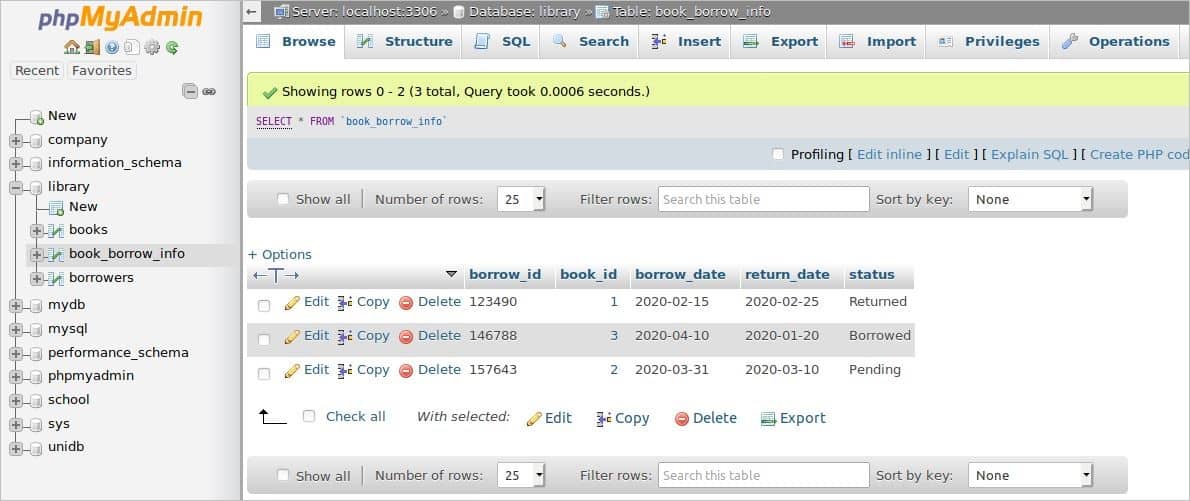Screen dimensions: 1190x501
Task: Click Copy icon for row 123490
Action: 345,302
